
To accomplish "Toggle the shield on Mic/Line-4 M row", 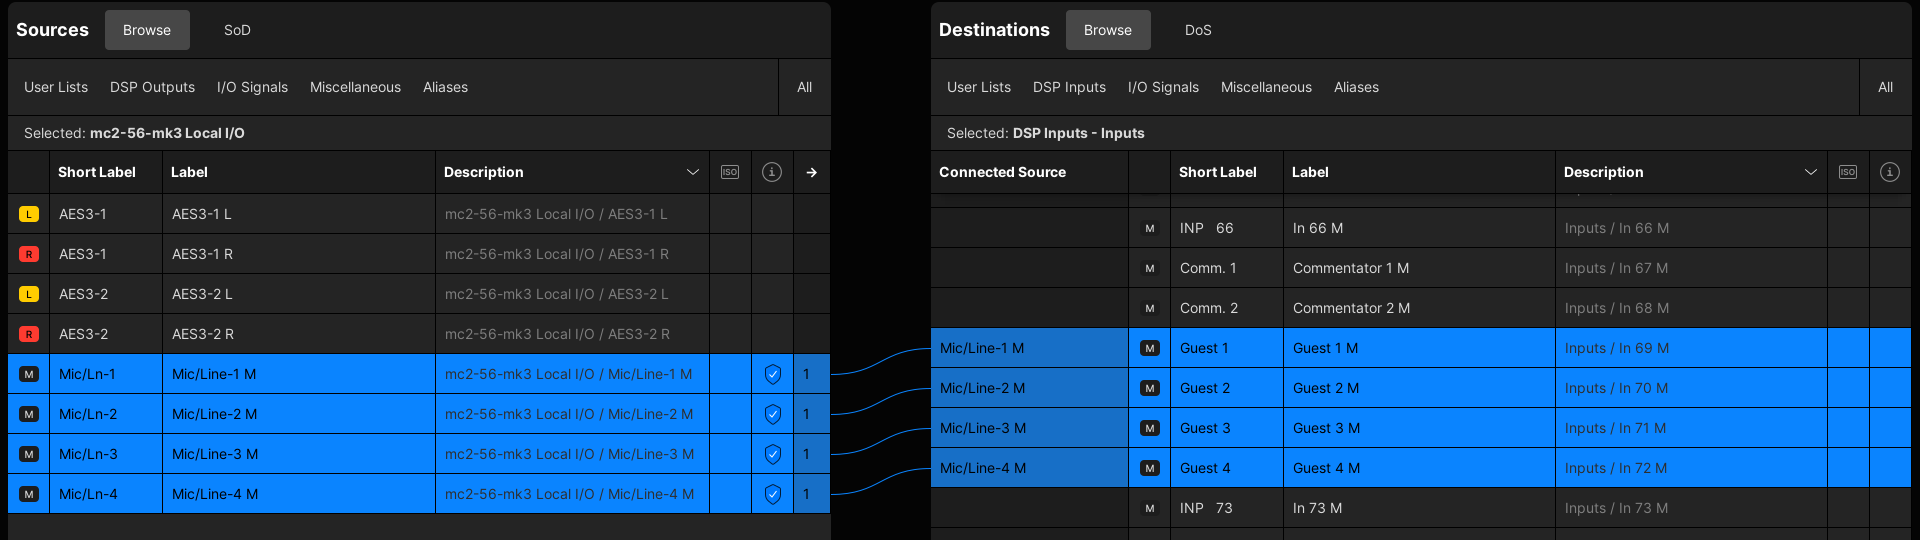I will tap(772, 494).
